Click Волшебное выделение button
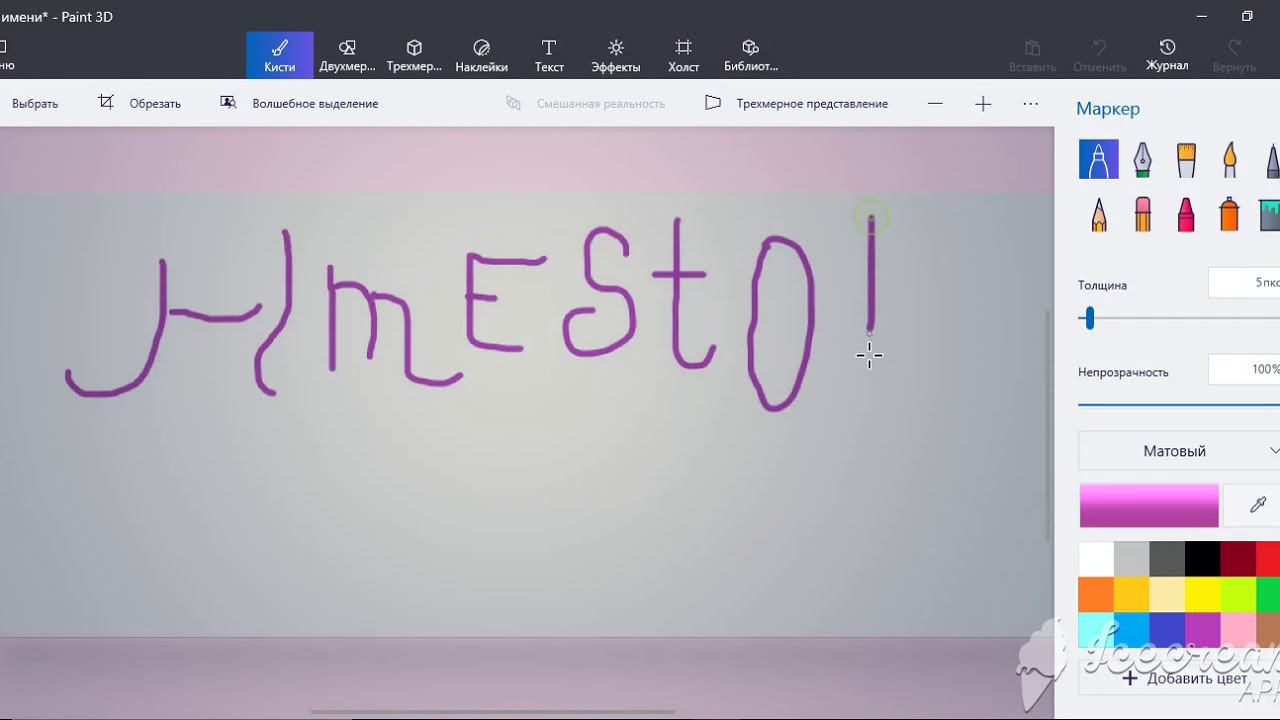Viewport: 1280px width, 720px height. tap(300, 103)
